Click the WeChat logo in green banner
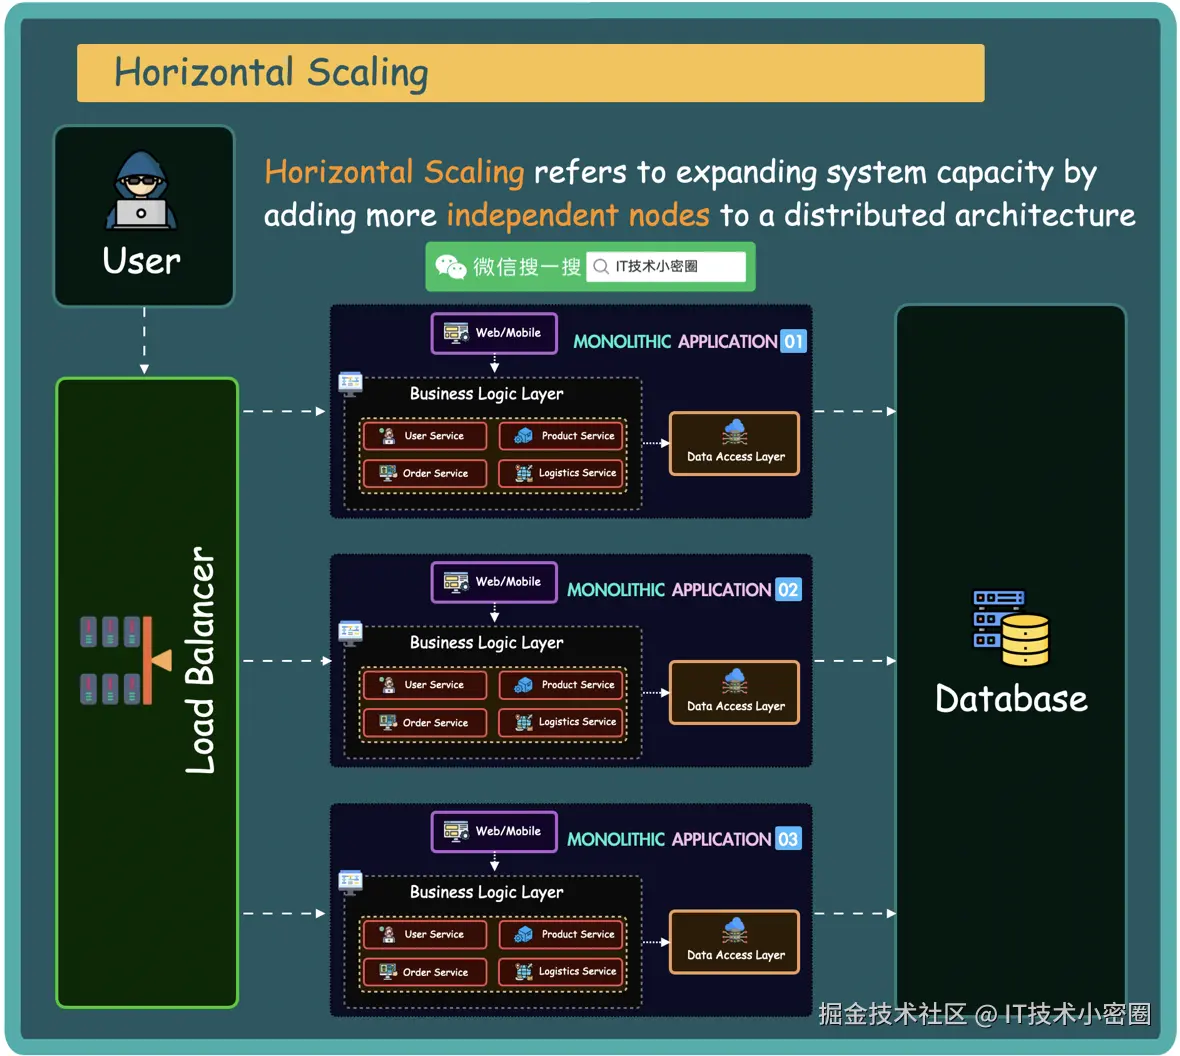Screen dimensions: 1180x1056 pyautogui.click(x=451, y=267)
